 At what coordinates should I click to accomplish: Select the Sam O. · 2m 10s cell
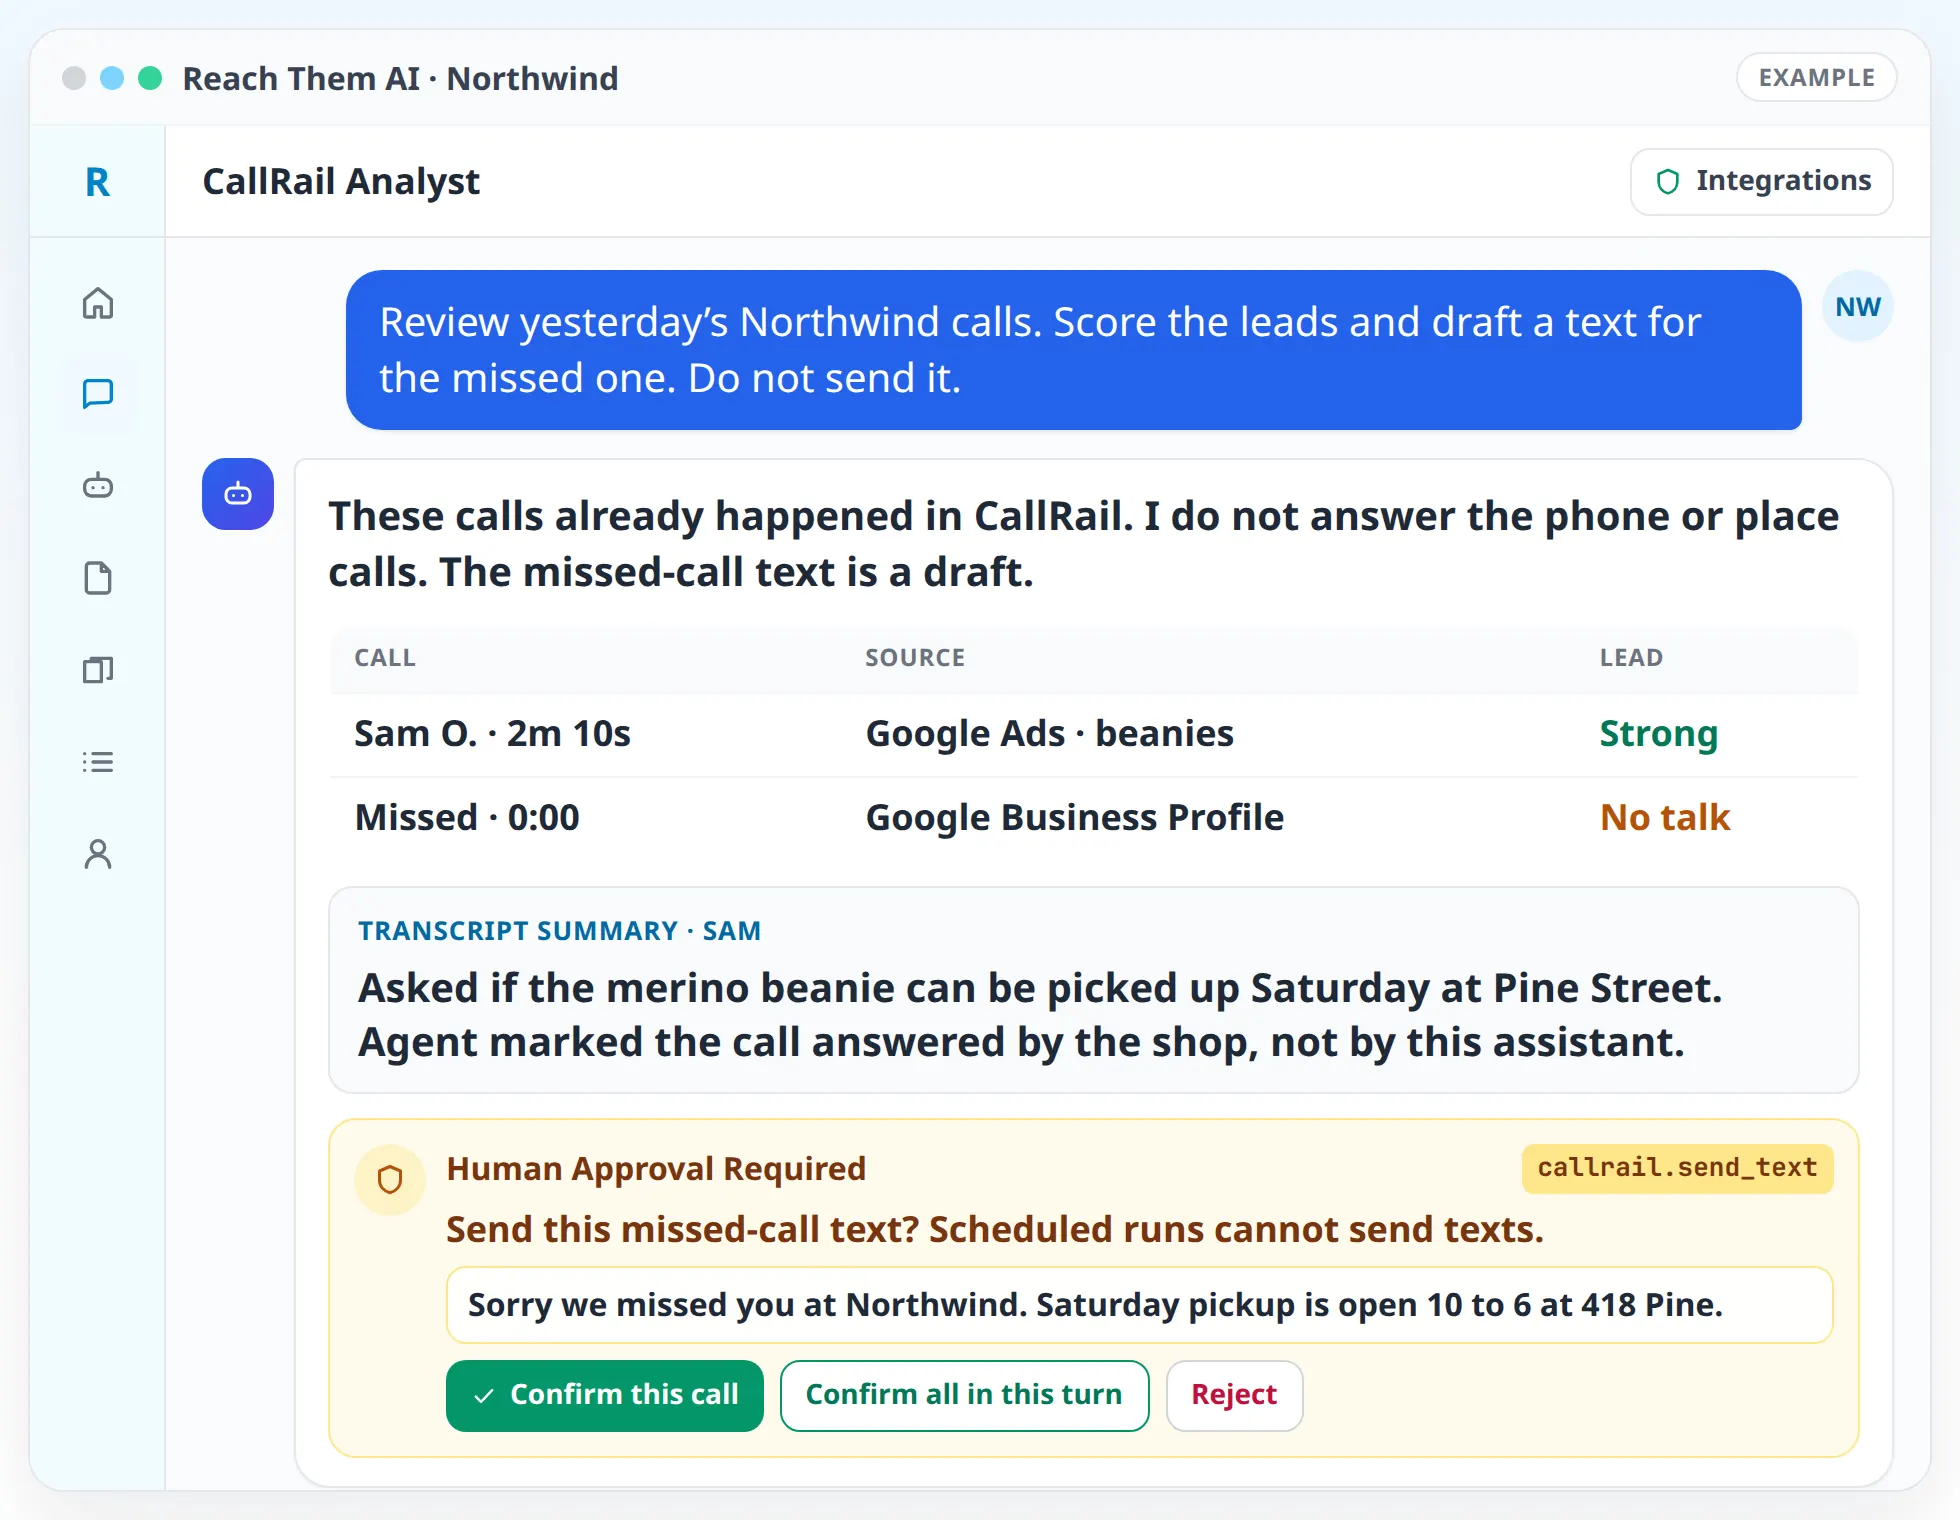492,734
